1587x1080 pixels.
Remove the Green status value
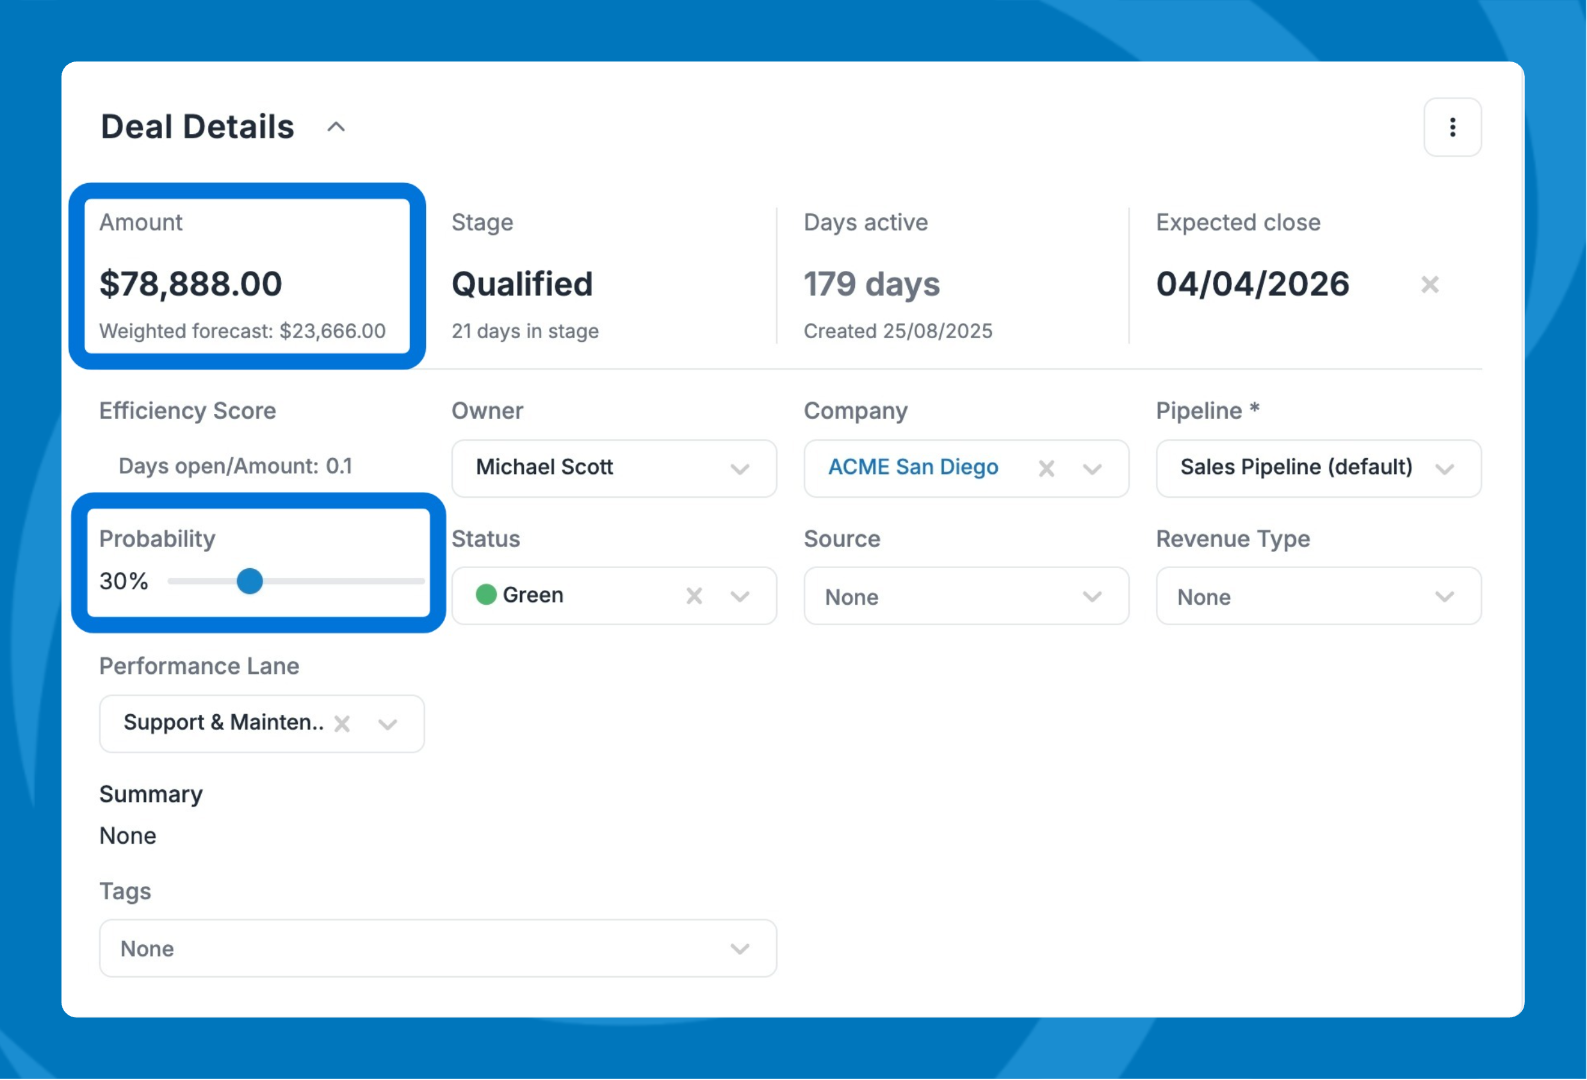694,596
